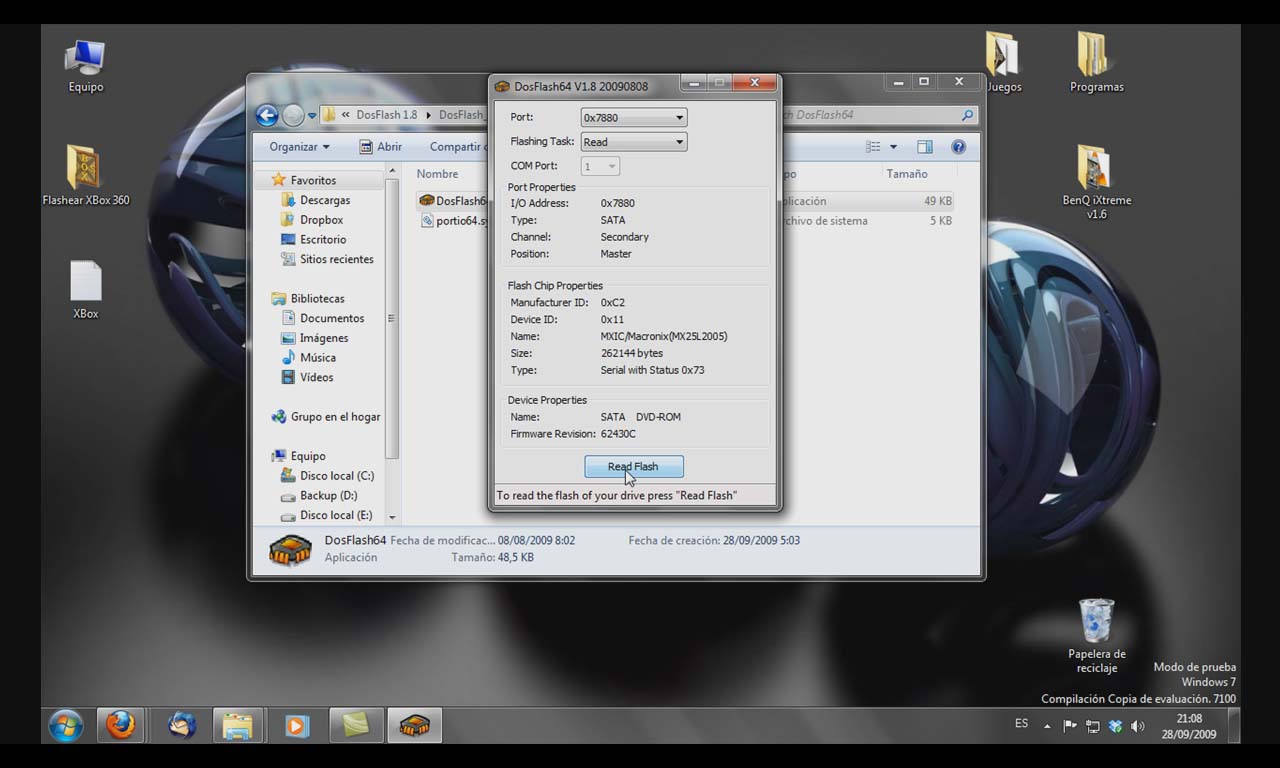Click the search magnifier in Explorer
1280x768 pixels.
(967, 115)
